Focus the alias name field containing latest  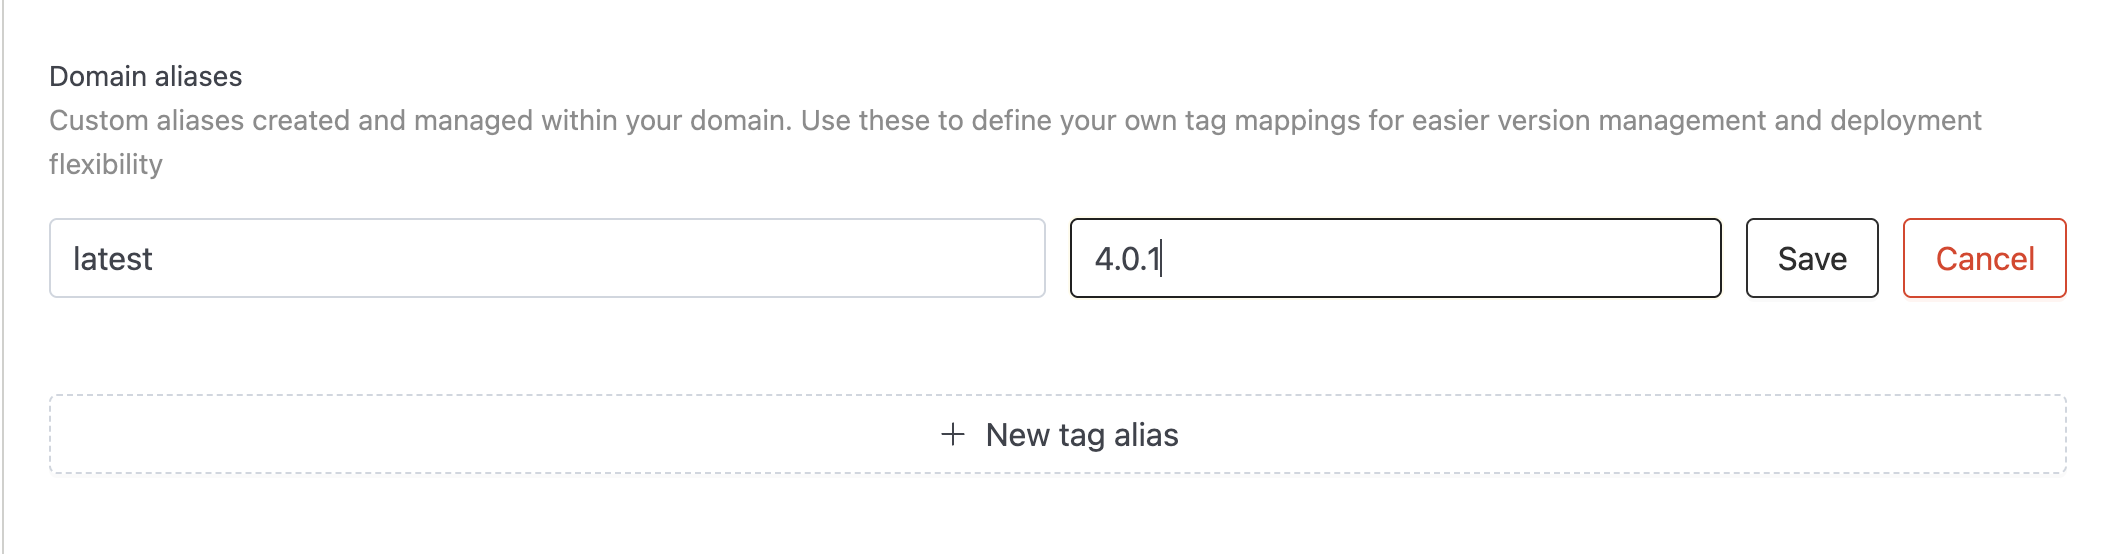[x=546, y=258]
